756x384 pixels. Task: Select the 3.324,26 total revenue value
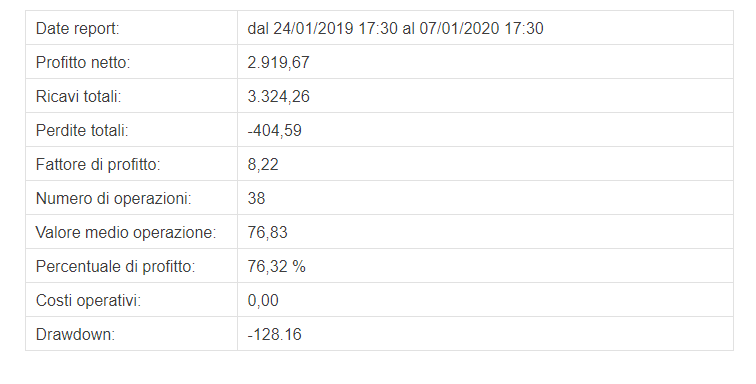point(278,96)
